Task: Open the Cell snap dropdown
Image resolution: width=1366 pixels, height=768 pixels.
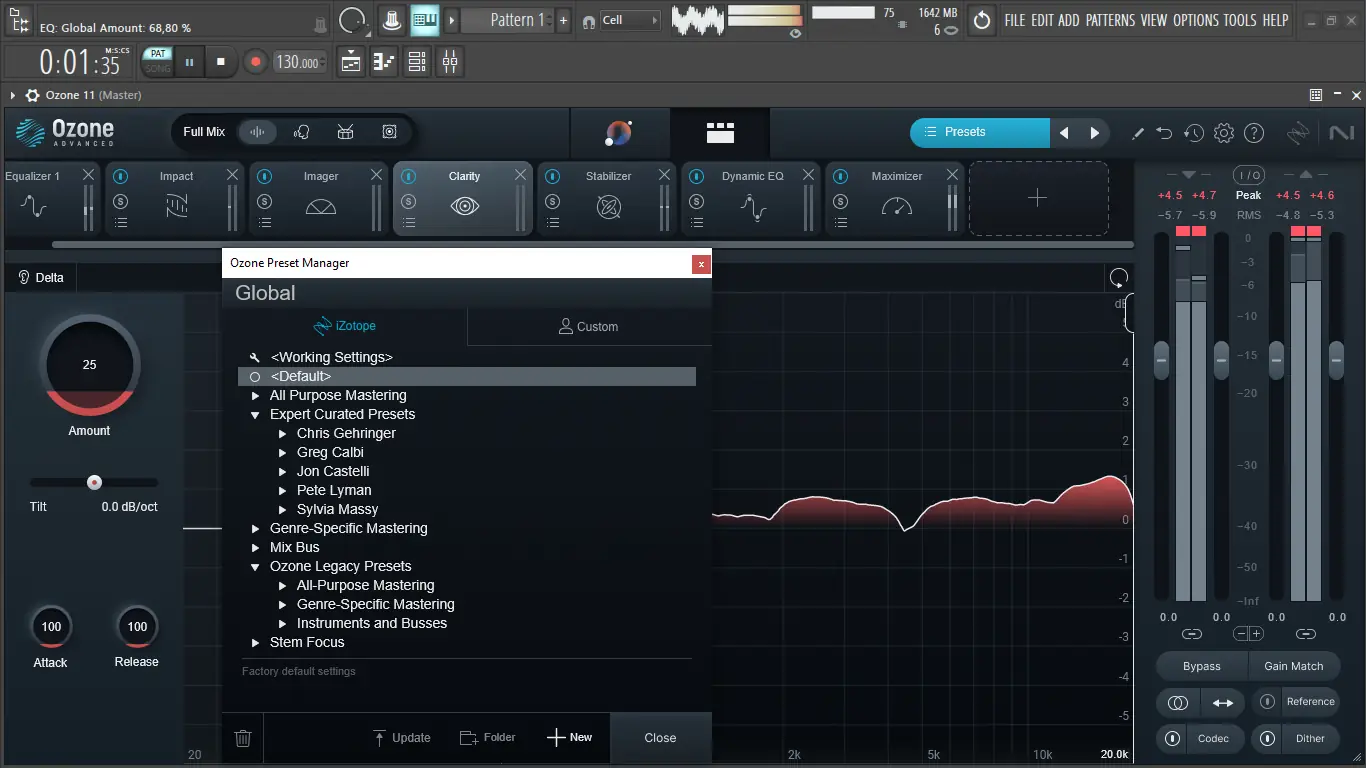Action: click(630, 20)
